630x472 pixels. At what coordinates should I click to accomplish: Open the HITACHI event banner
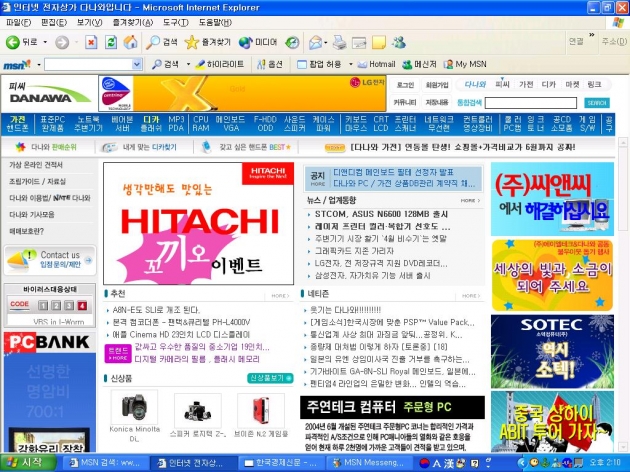[198, 223]
